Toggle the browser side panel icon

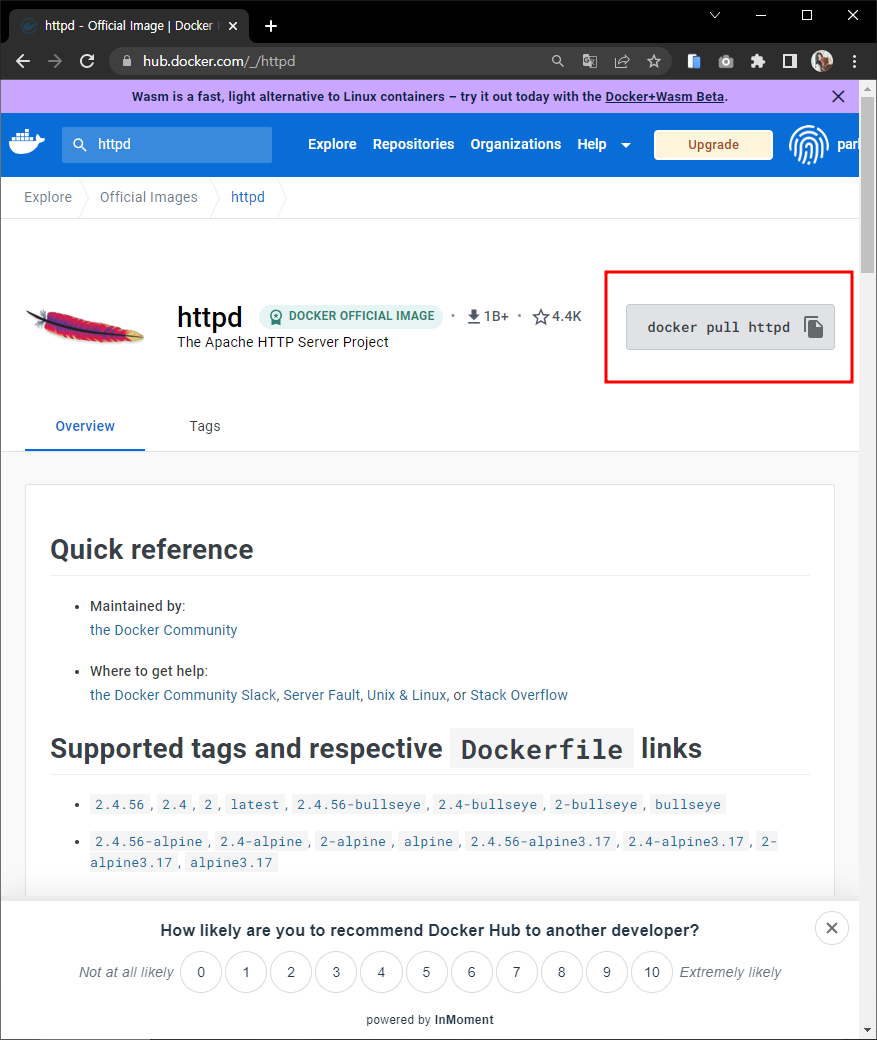click(x=789, y=61)
